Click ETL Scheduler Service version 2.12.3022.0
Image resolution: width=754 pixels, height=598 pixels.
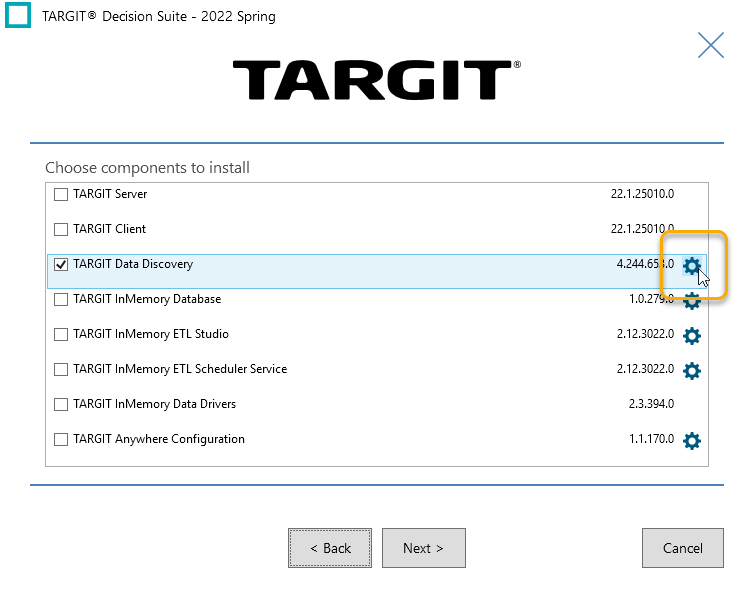(x=645, y=369)
